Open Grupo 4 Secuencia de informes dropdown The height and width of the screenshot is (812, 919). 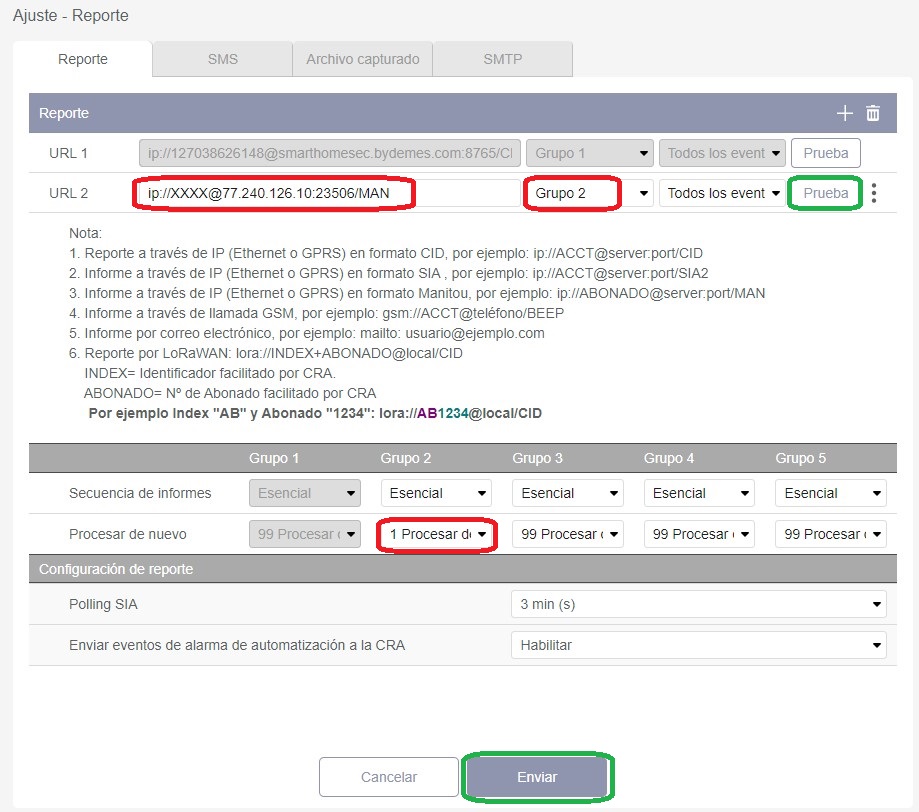pos(698,493)
